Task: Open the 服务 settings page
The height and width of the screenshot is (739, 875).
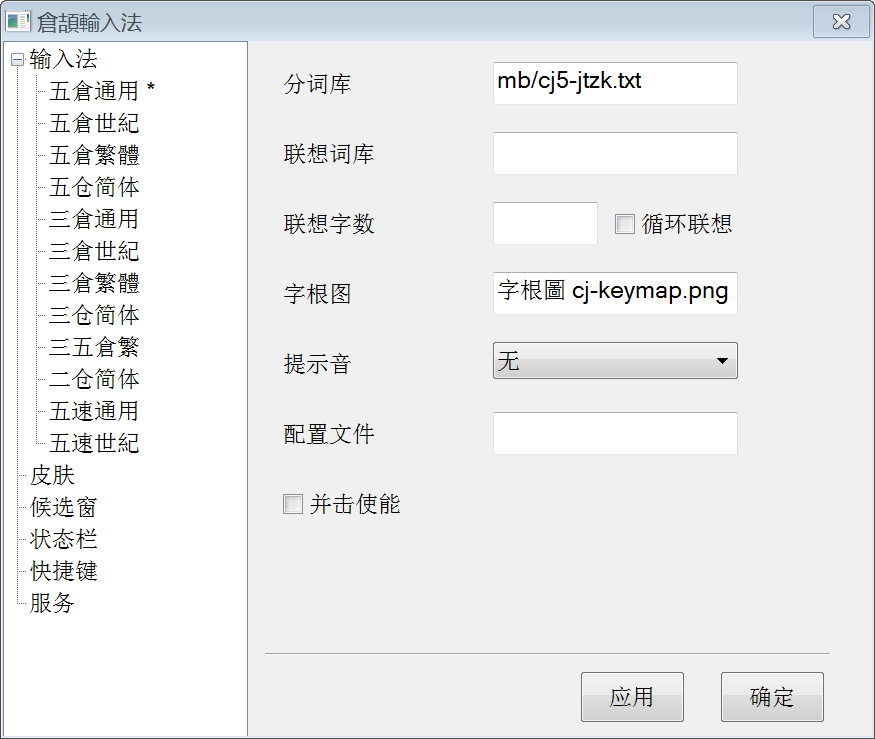Action: pos(52,603)
